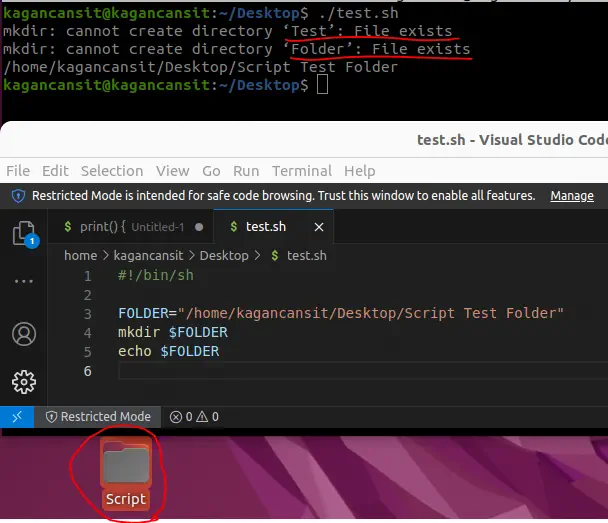Image resolution: width=608 pixels, height=523 pixels.
Task: Click empty line 6 in the editor
Action: tap(300, 371)
